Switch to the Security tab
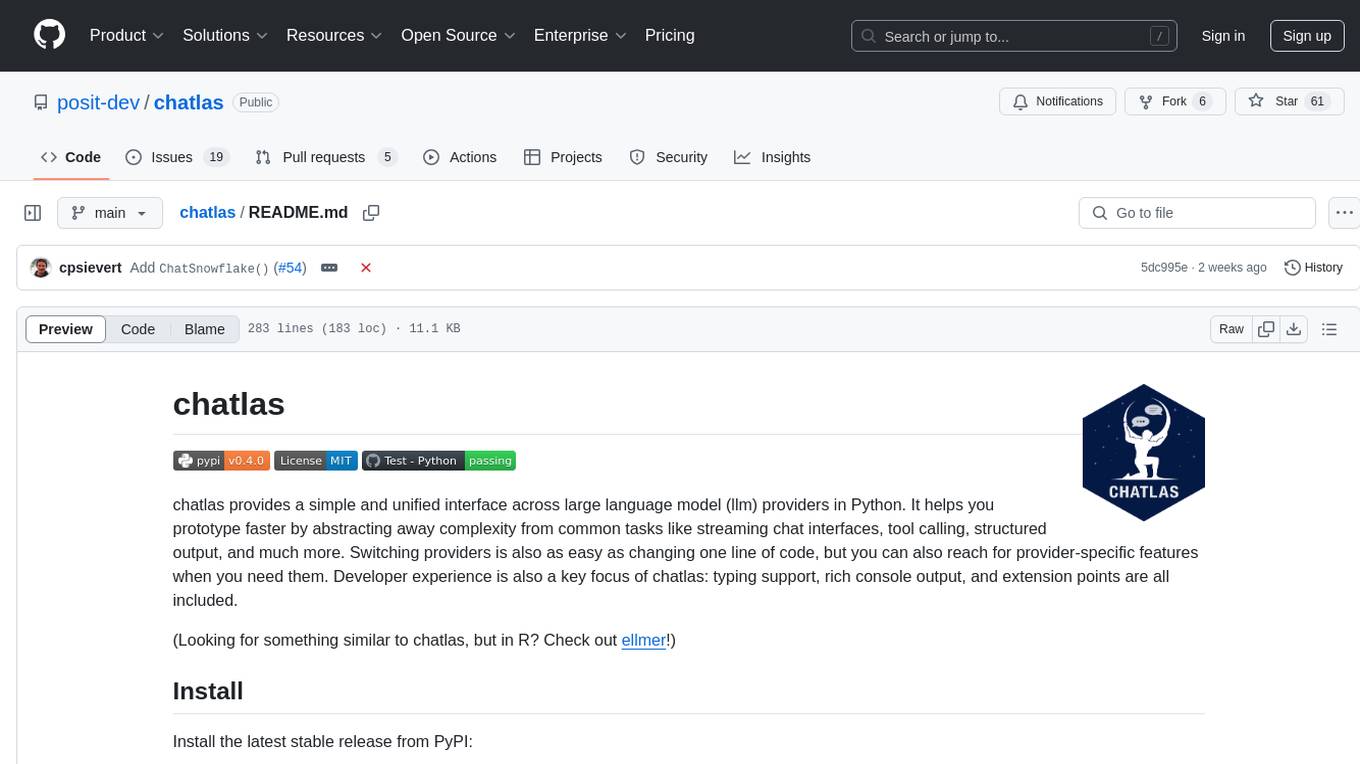1360x764 pixels. 668,157
